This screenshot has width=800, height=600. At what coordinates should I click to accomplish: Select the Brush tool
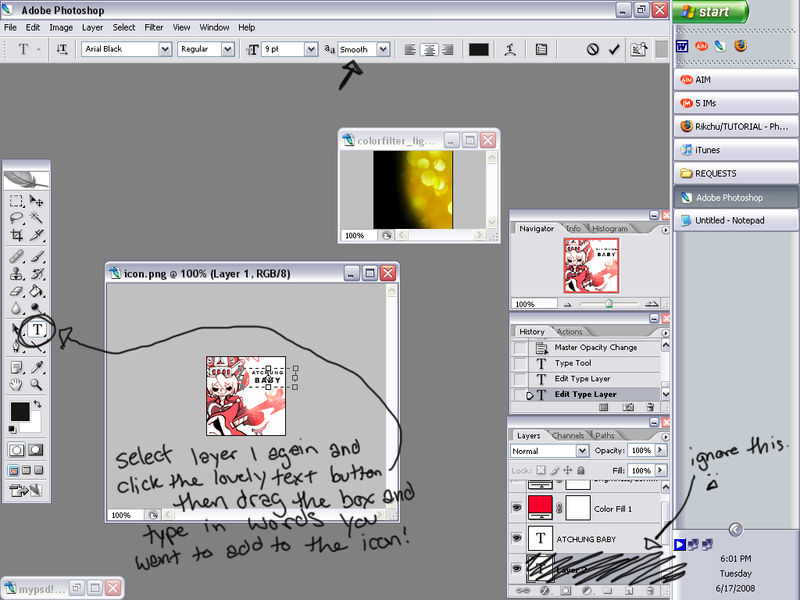pos(36,256)
